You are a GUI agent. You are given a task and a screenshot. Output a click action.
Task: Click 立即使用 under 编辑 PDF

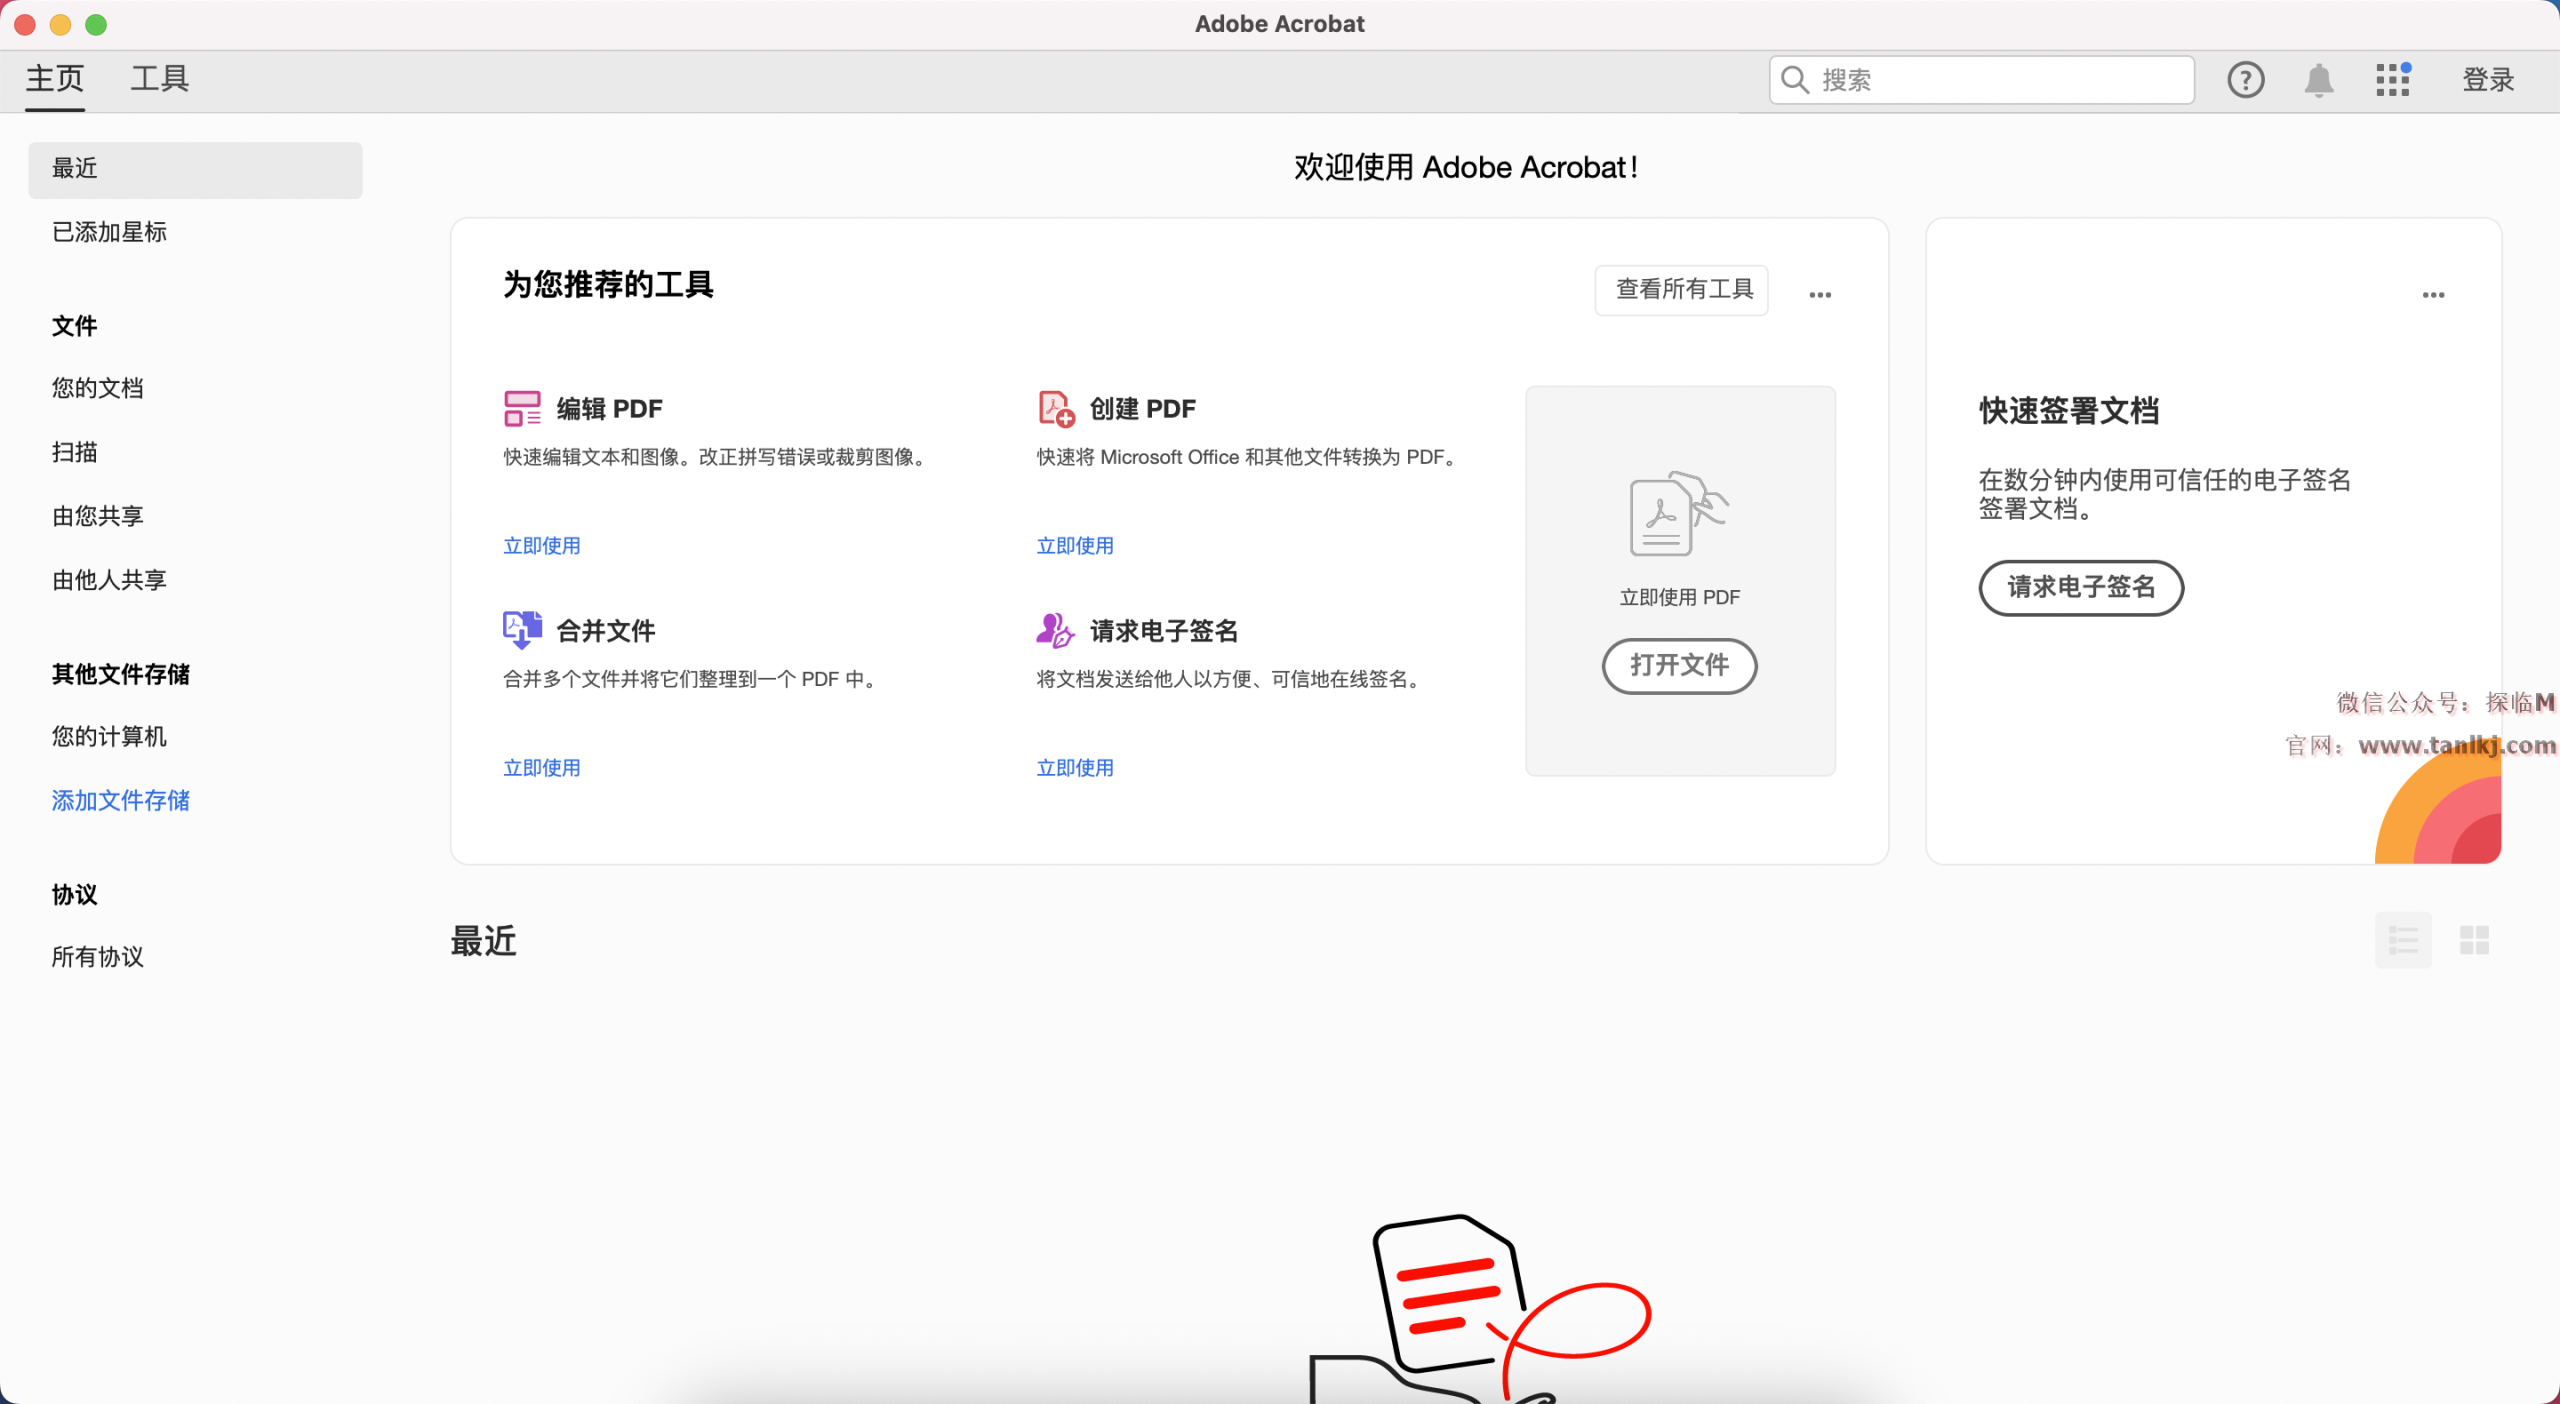(542, 546)
